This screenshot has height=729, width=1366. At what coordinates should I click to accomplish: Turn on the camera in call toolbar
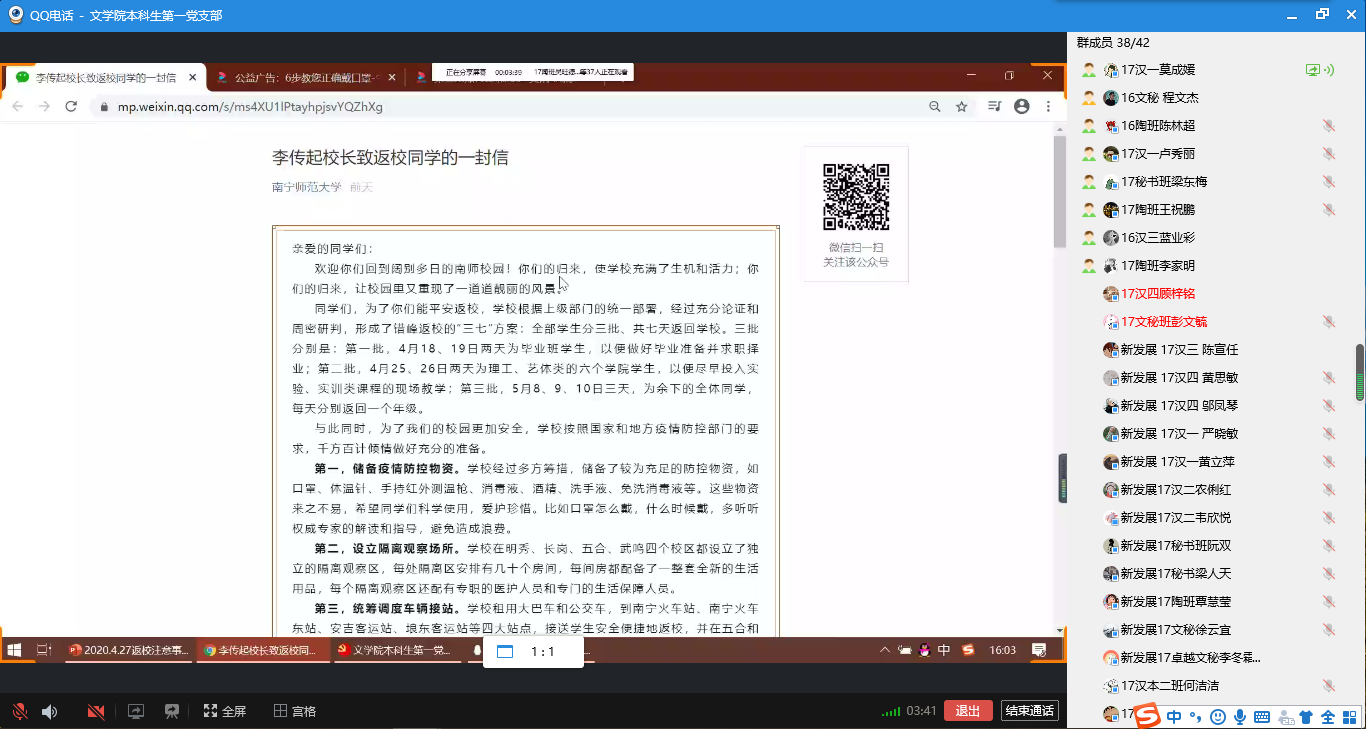point(96,712)
